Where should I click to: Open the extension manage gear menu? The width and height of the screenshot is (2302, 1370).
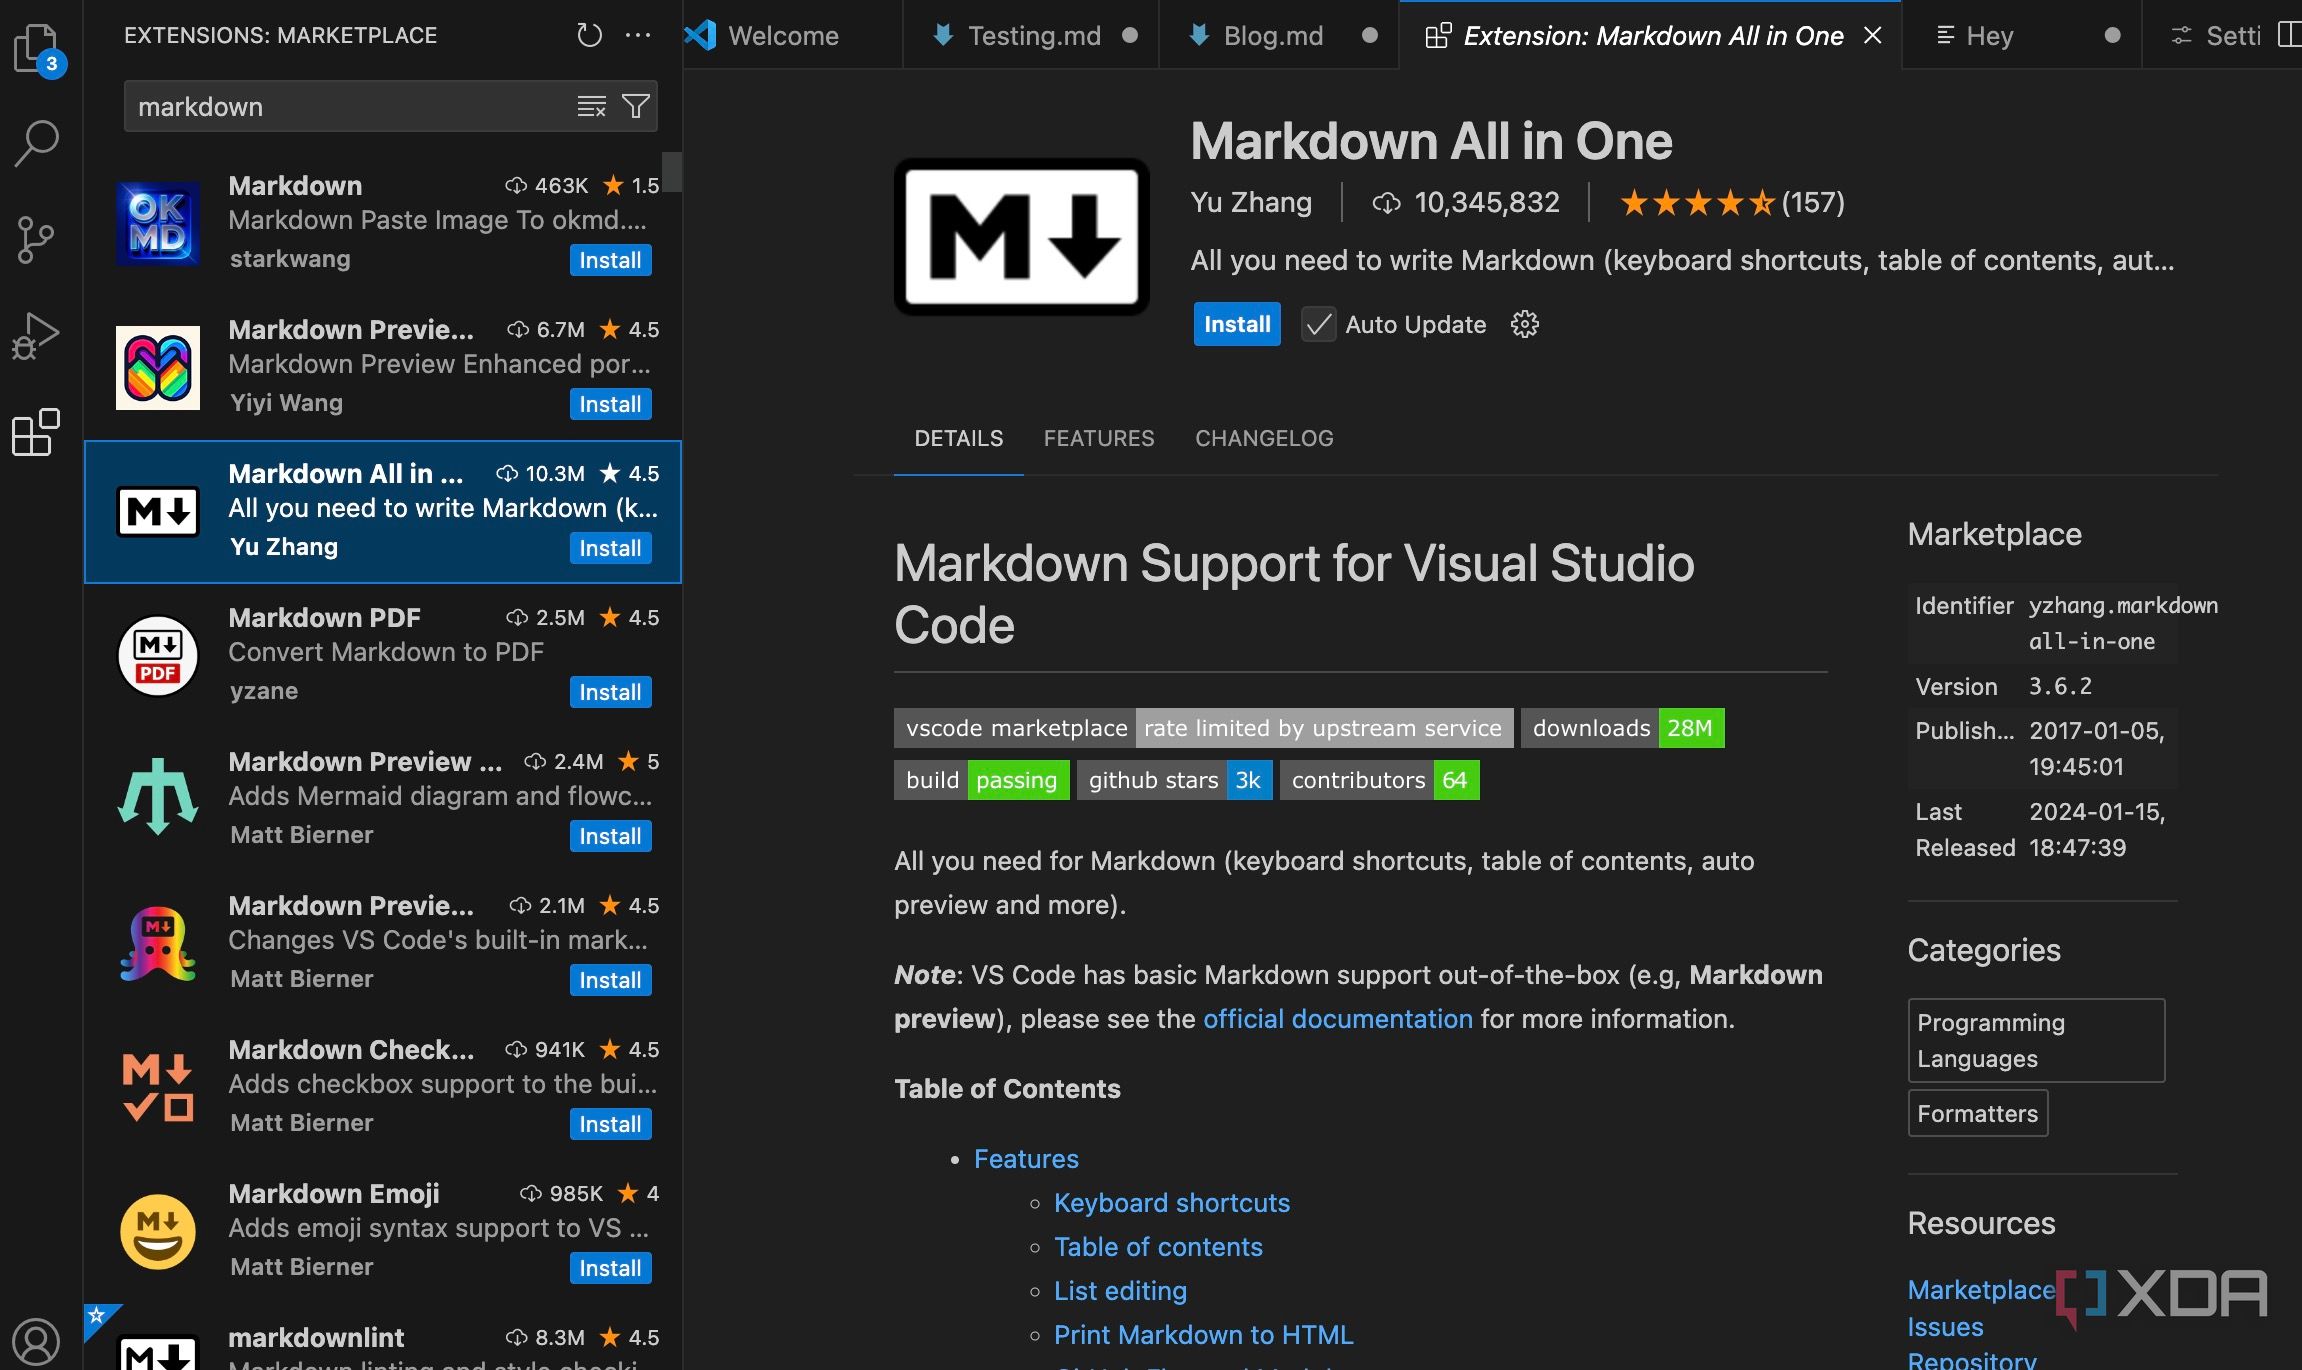point(1524,324)
